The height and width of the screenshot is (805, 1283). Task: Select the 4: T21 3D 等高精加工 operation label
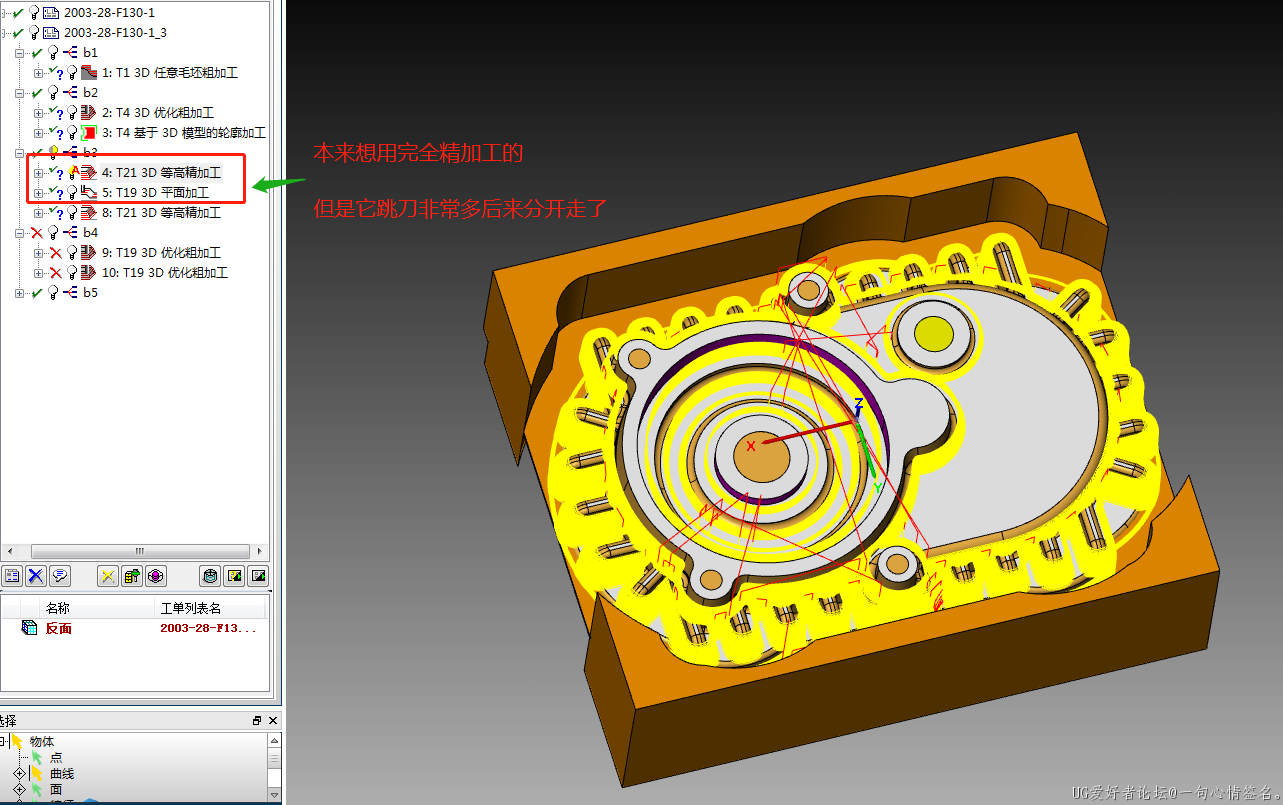coord(161,173)
